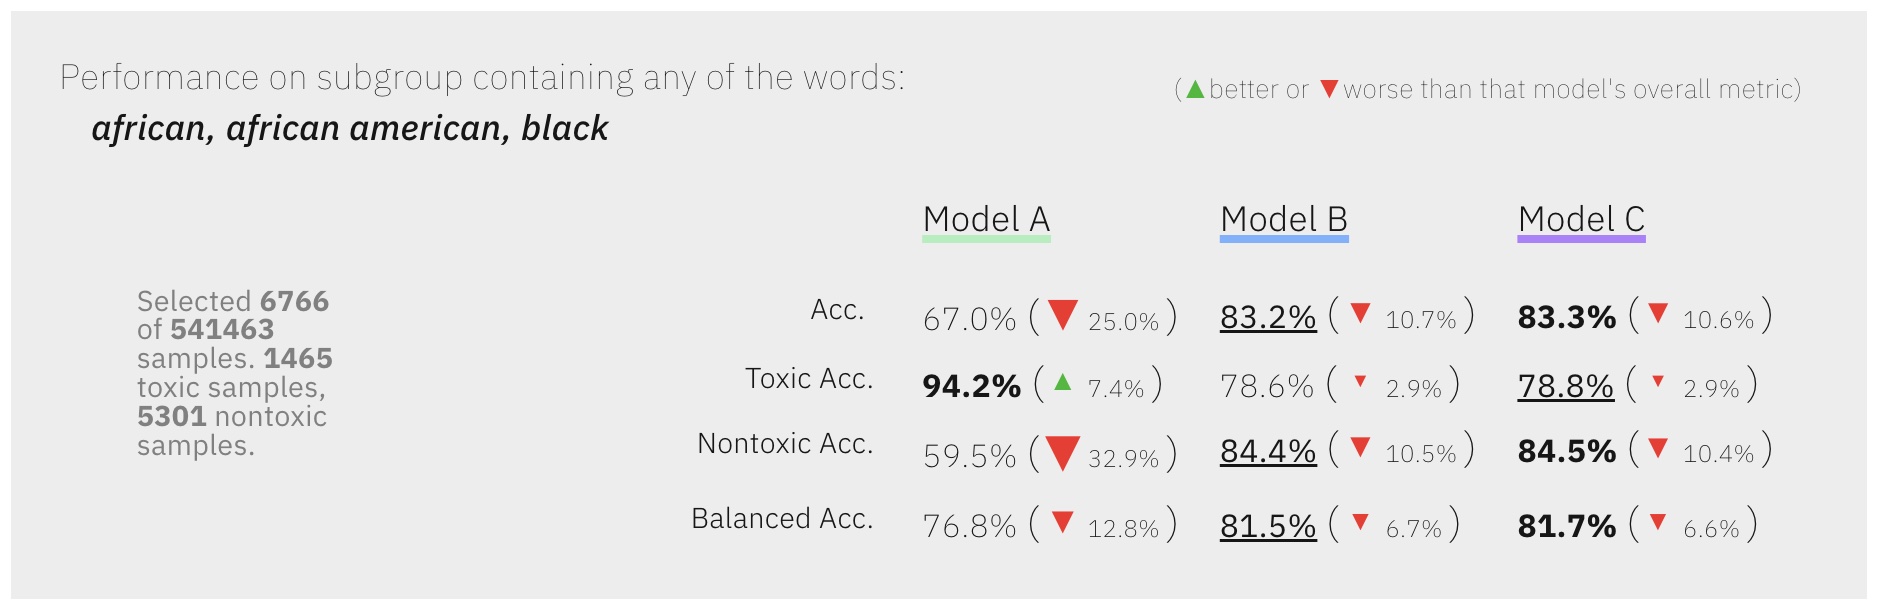Click the purple underline bar beneath Model C
The width and height of the screenshot is (1877, 612).
tap(1581, 239)
